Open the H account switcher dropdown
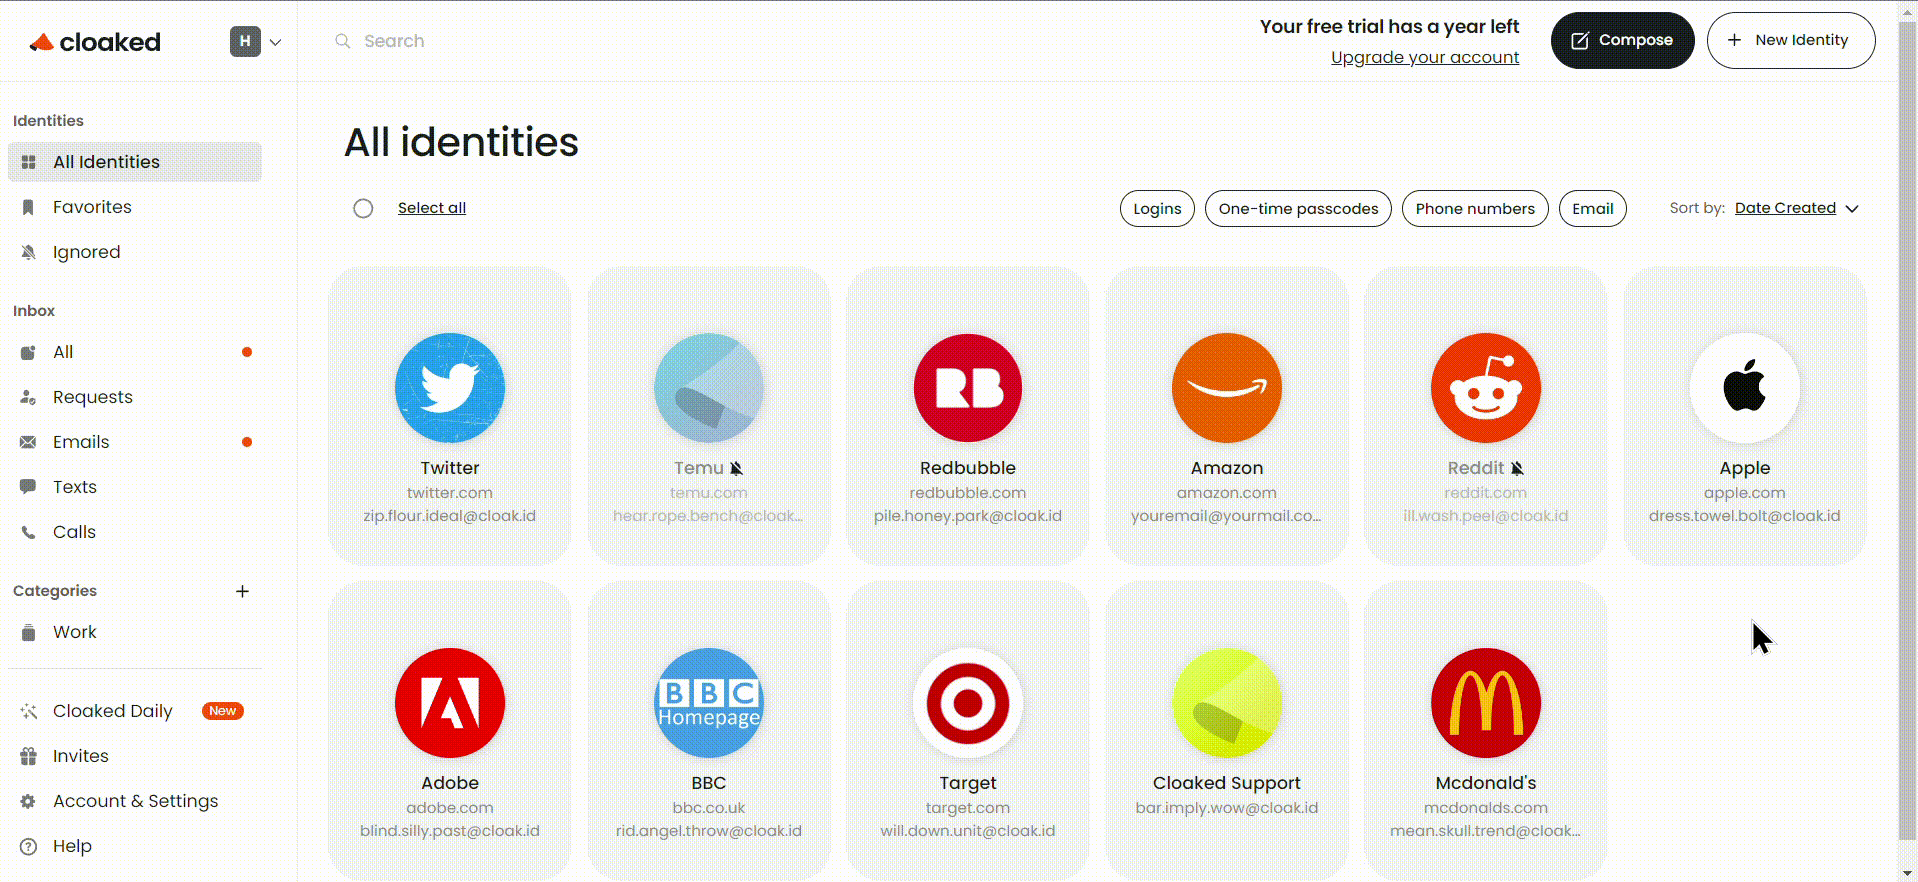Viewport: 1918px width, 882px height. pos(256,41)
